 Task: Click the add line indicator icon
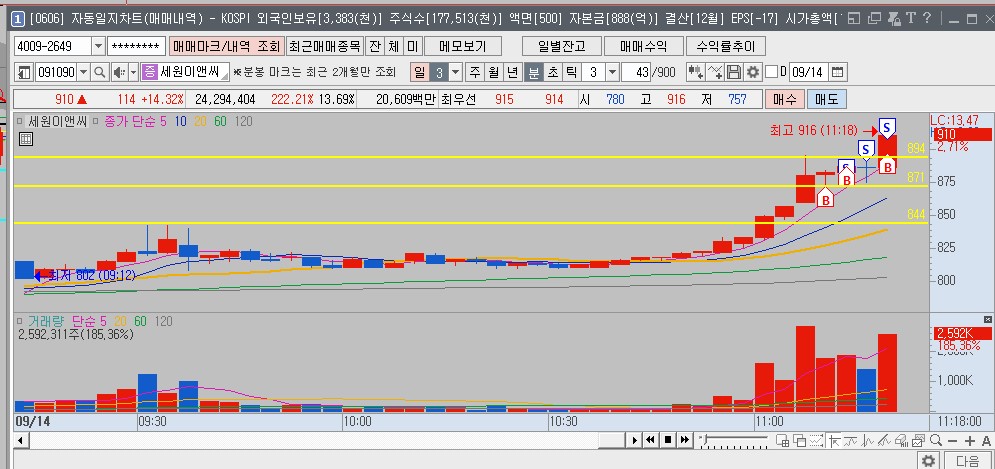[715, 72]
